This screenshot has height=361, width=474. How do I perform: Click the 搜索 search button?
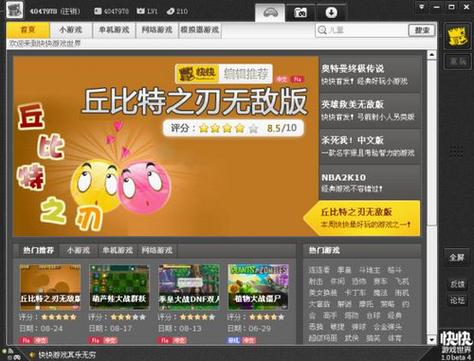[422, 30]
